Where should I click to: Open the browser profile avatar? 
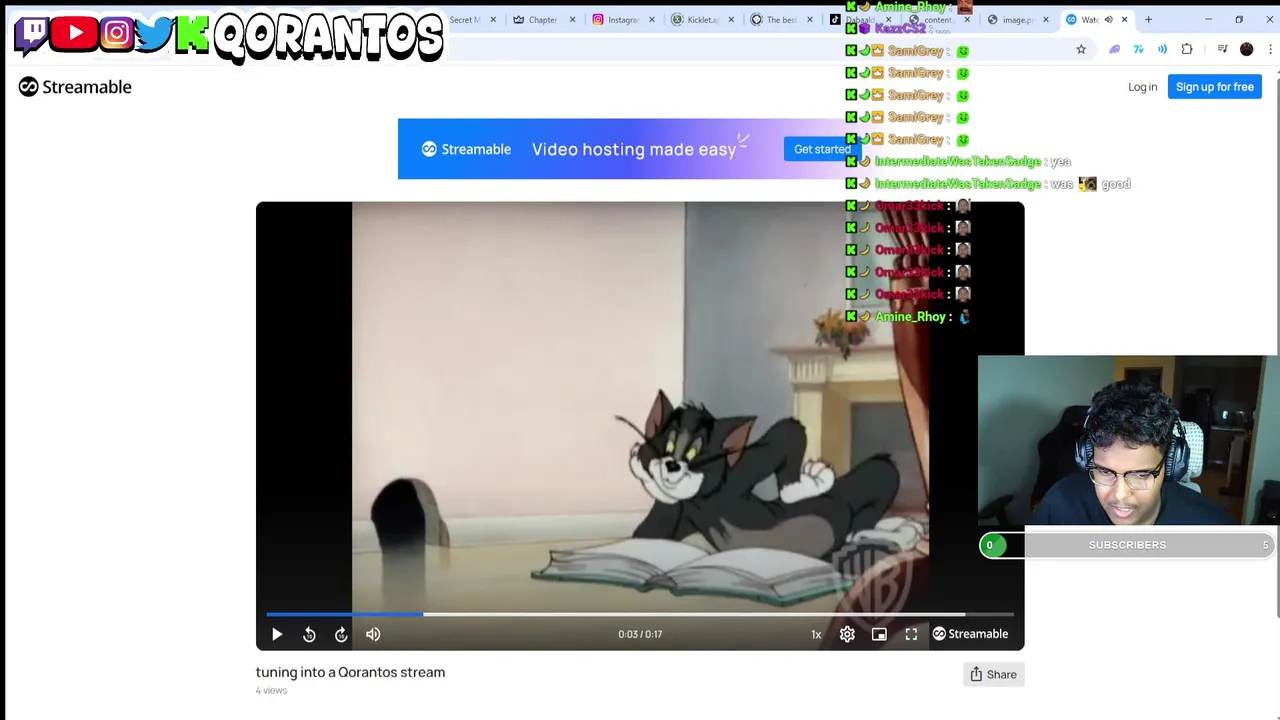pos(1246,49)
